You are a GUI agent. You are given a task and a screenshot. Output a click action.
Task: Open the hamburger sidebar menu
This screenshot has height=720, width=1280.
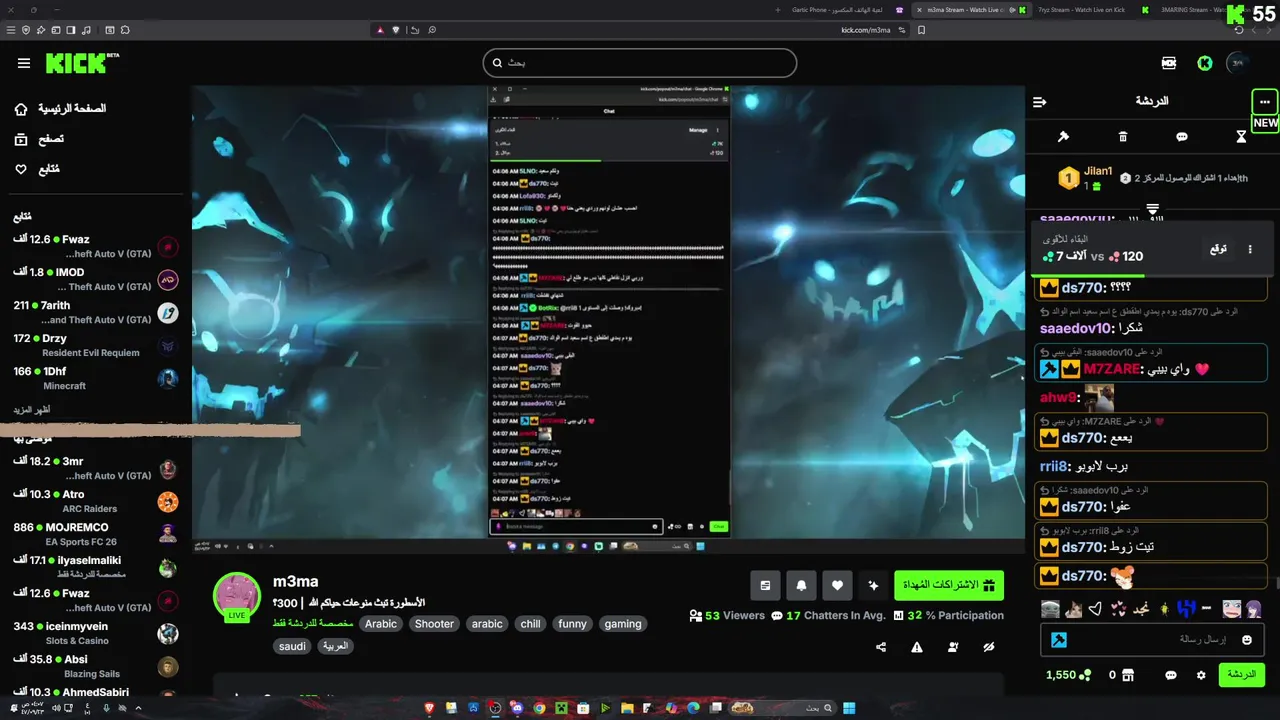pyautogui.click(x=24, y=64)
